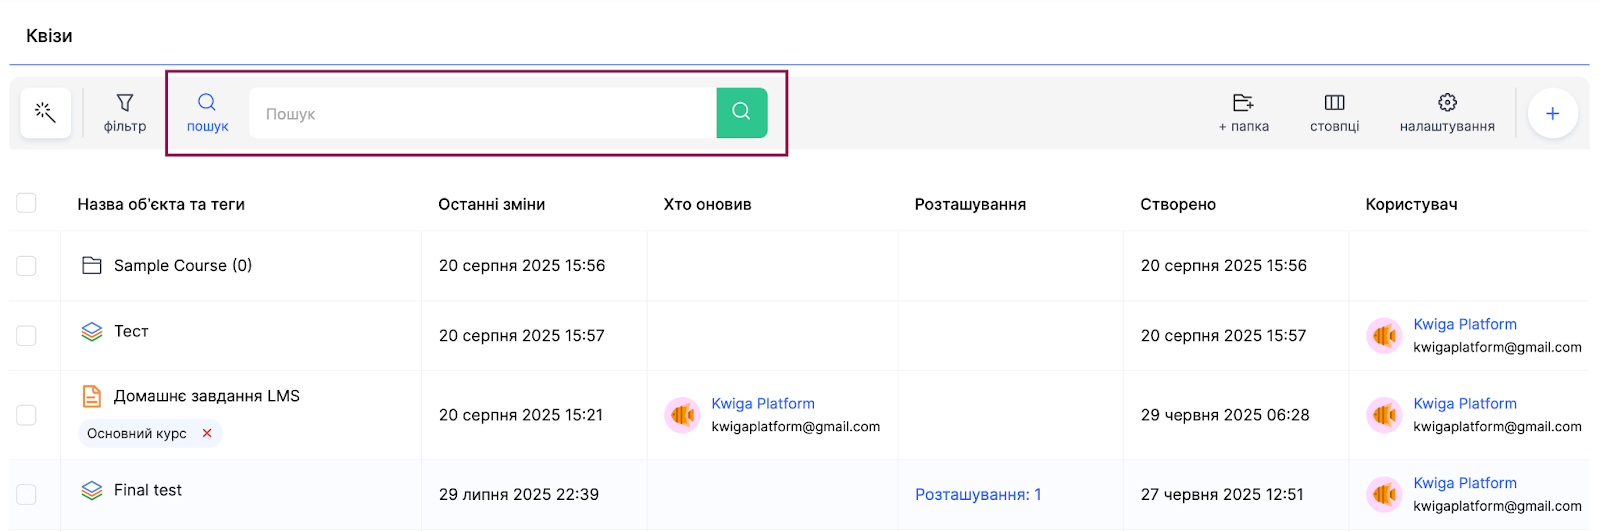The height and width of the screenshot is (532, 1600).
Task: Click into the Пошук search field
Action: [x=482, y=114]
